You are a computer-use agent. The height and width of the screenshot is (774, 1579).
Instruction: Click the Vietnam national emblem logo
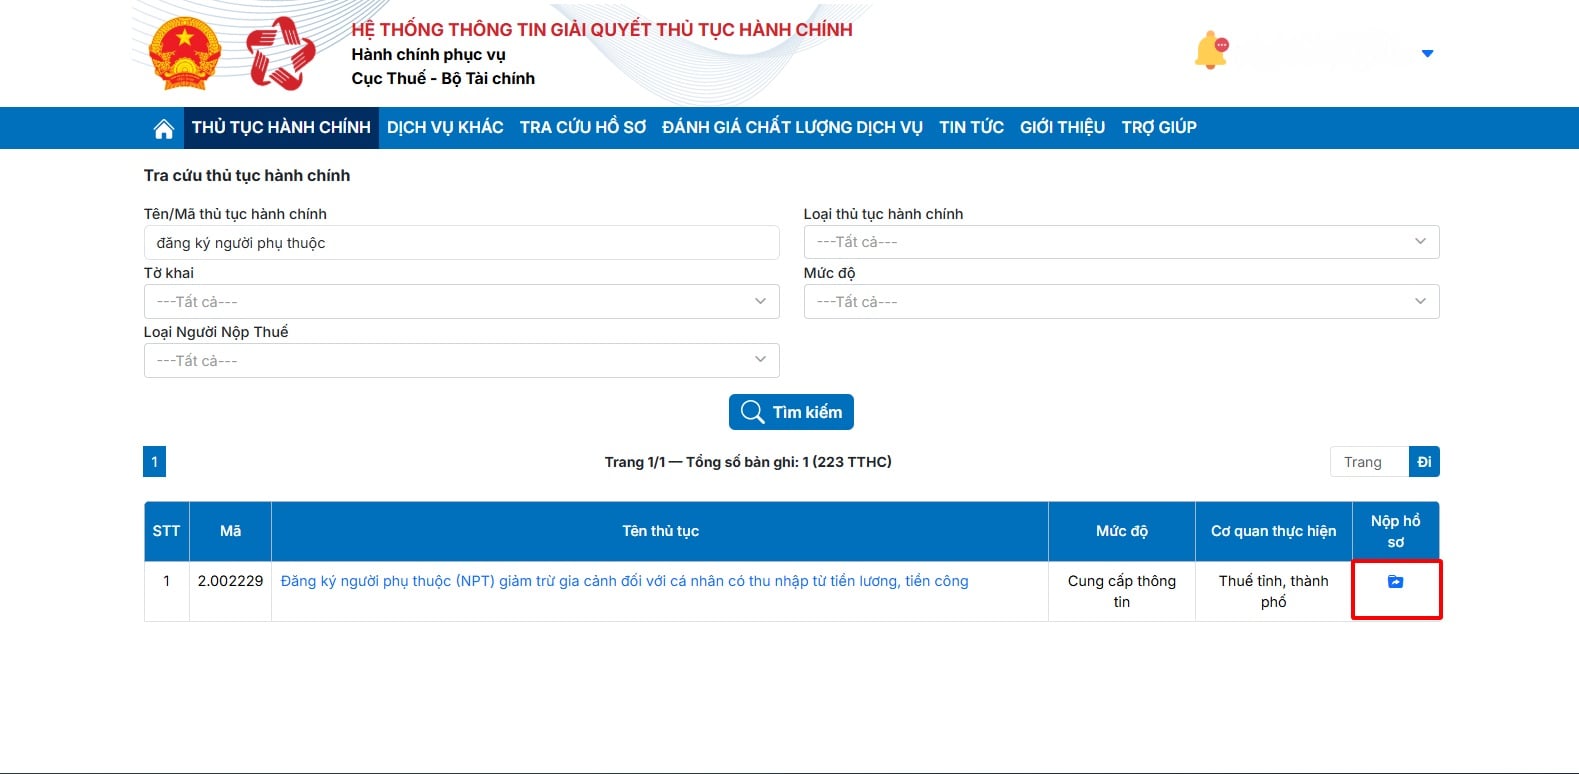pos(184,55)
